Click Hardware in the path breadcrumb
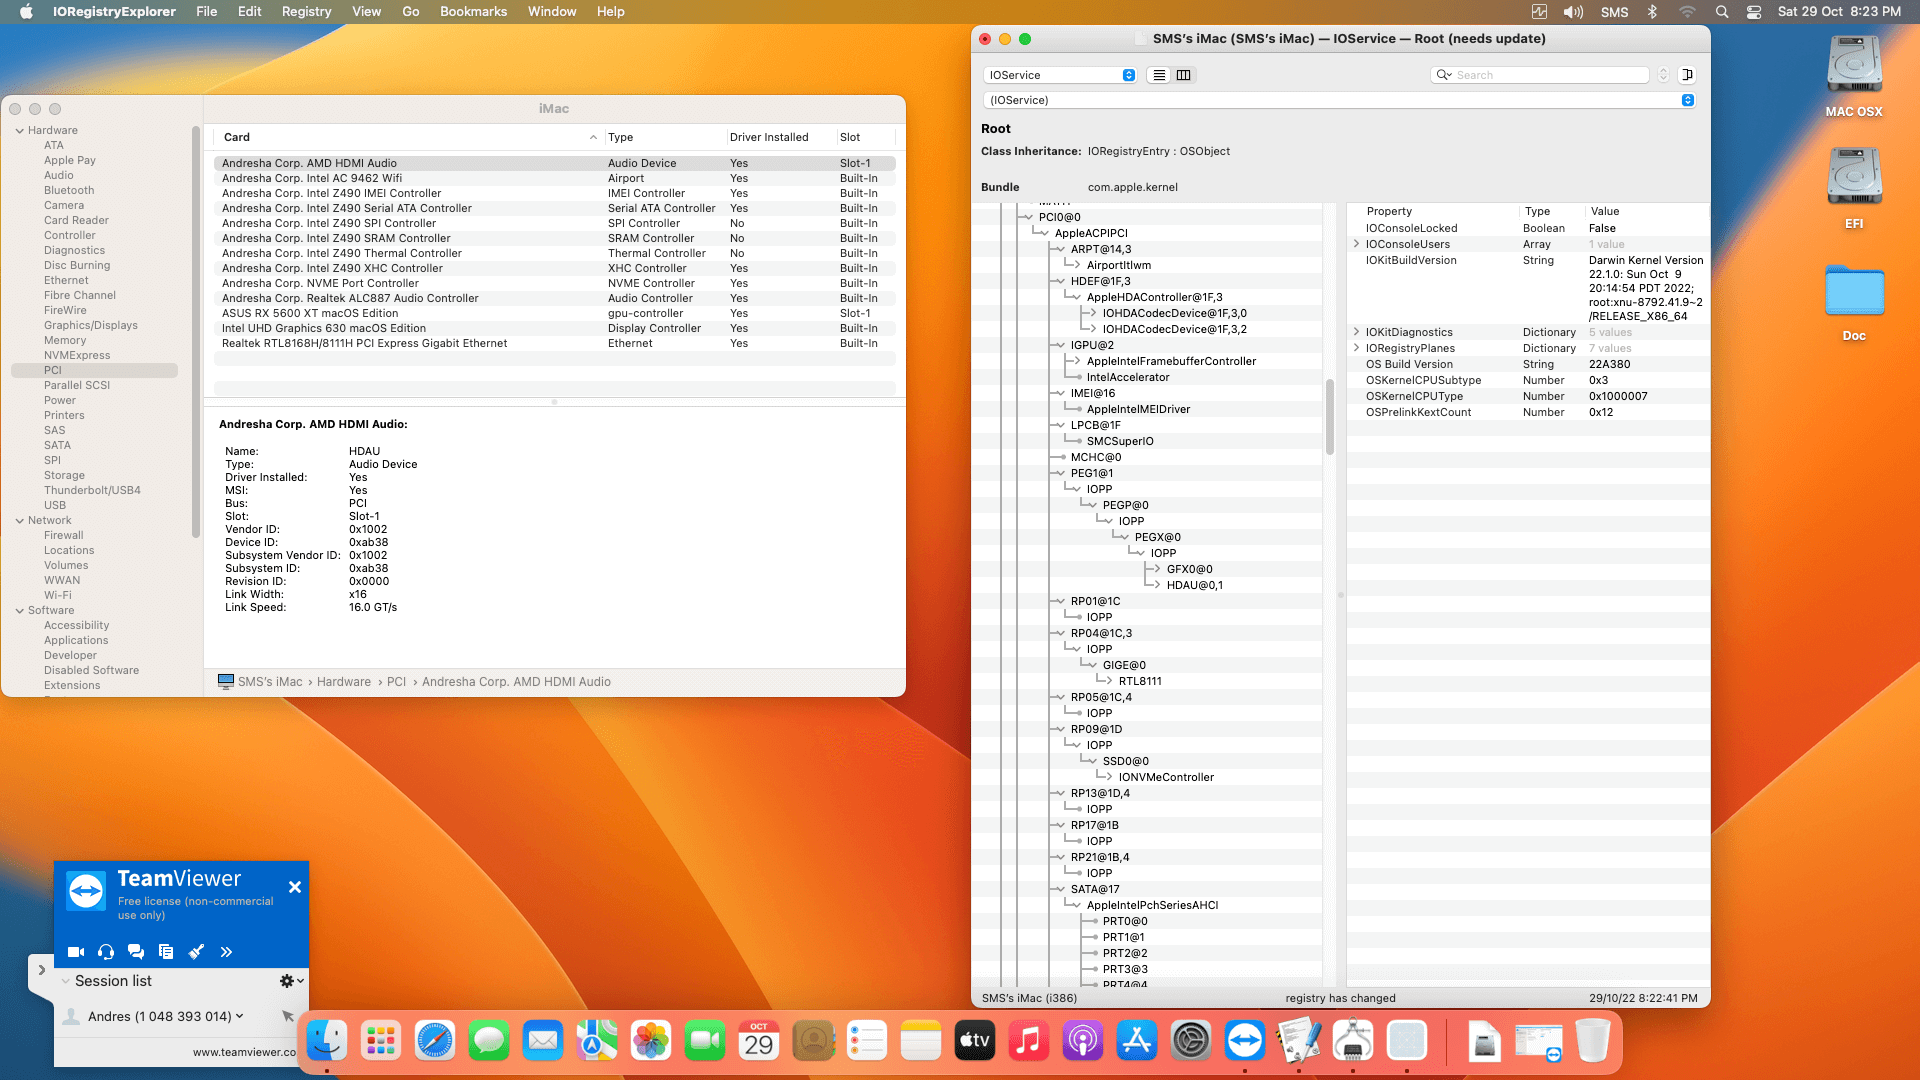This screenshot has height=1080, width=1920. point(344,682)
